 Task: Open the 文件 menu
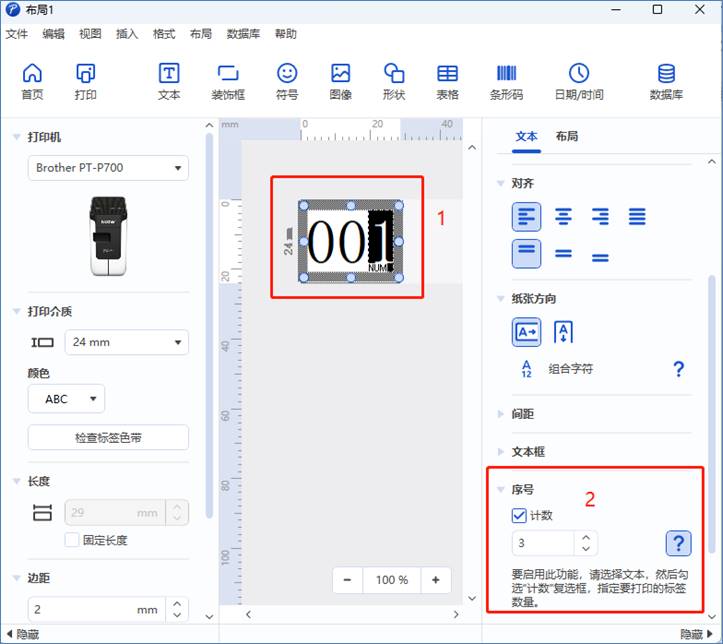click(x=17, y=34)
